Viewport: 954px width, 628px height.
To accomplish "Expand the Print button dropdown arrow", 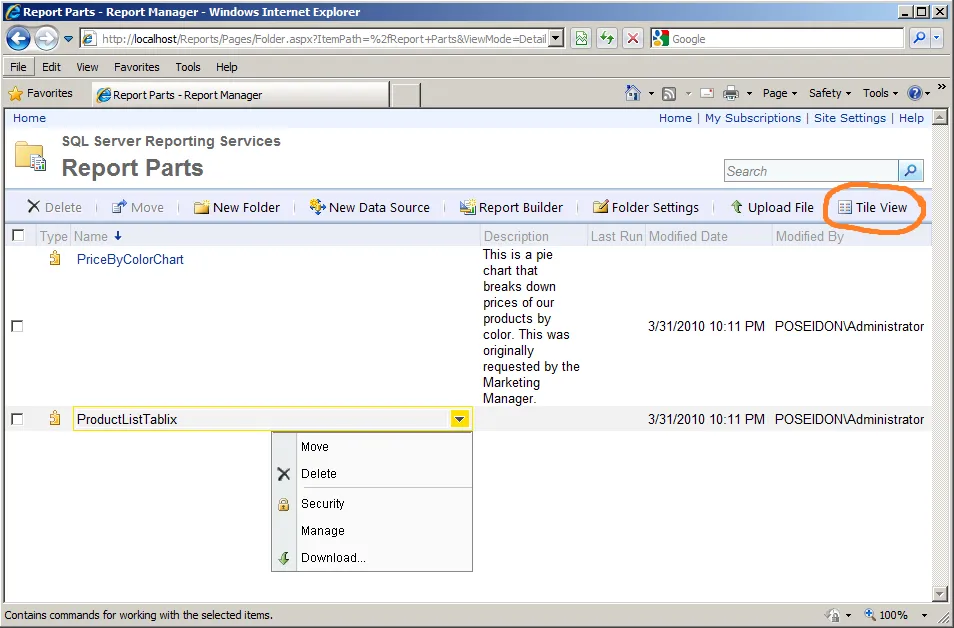I will coord(750,94).
